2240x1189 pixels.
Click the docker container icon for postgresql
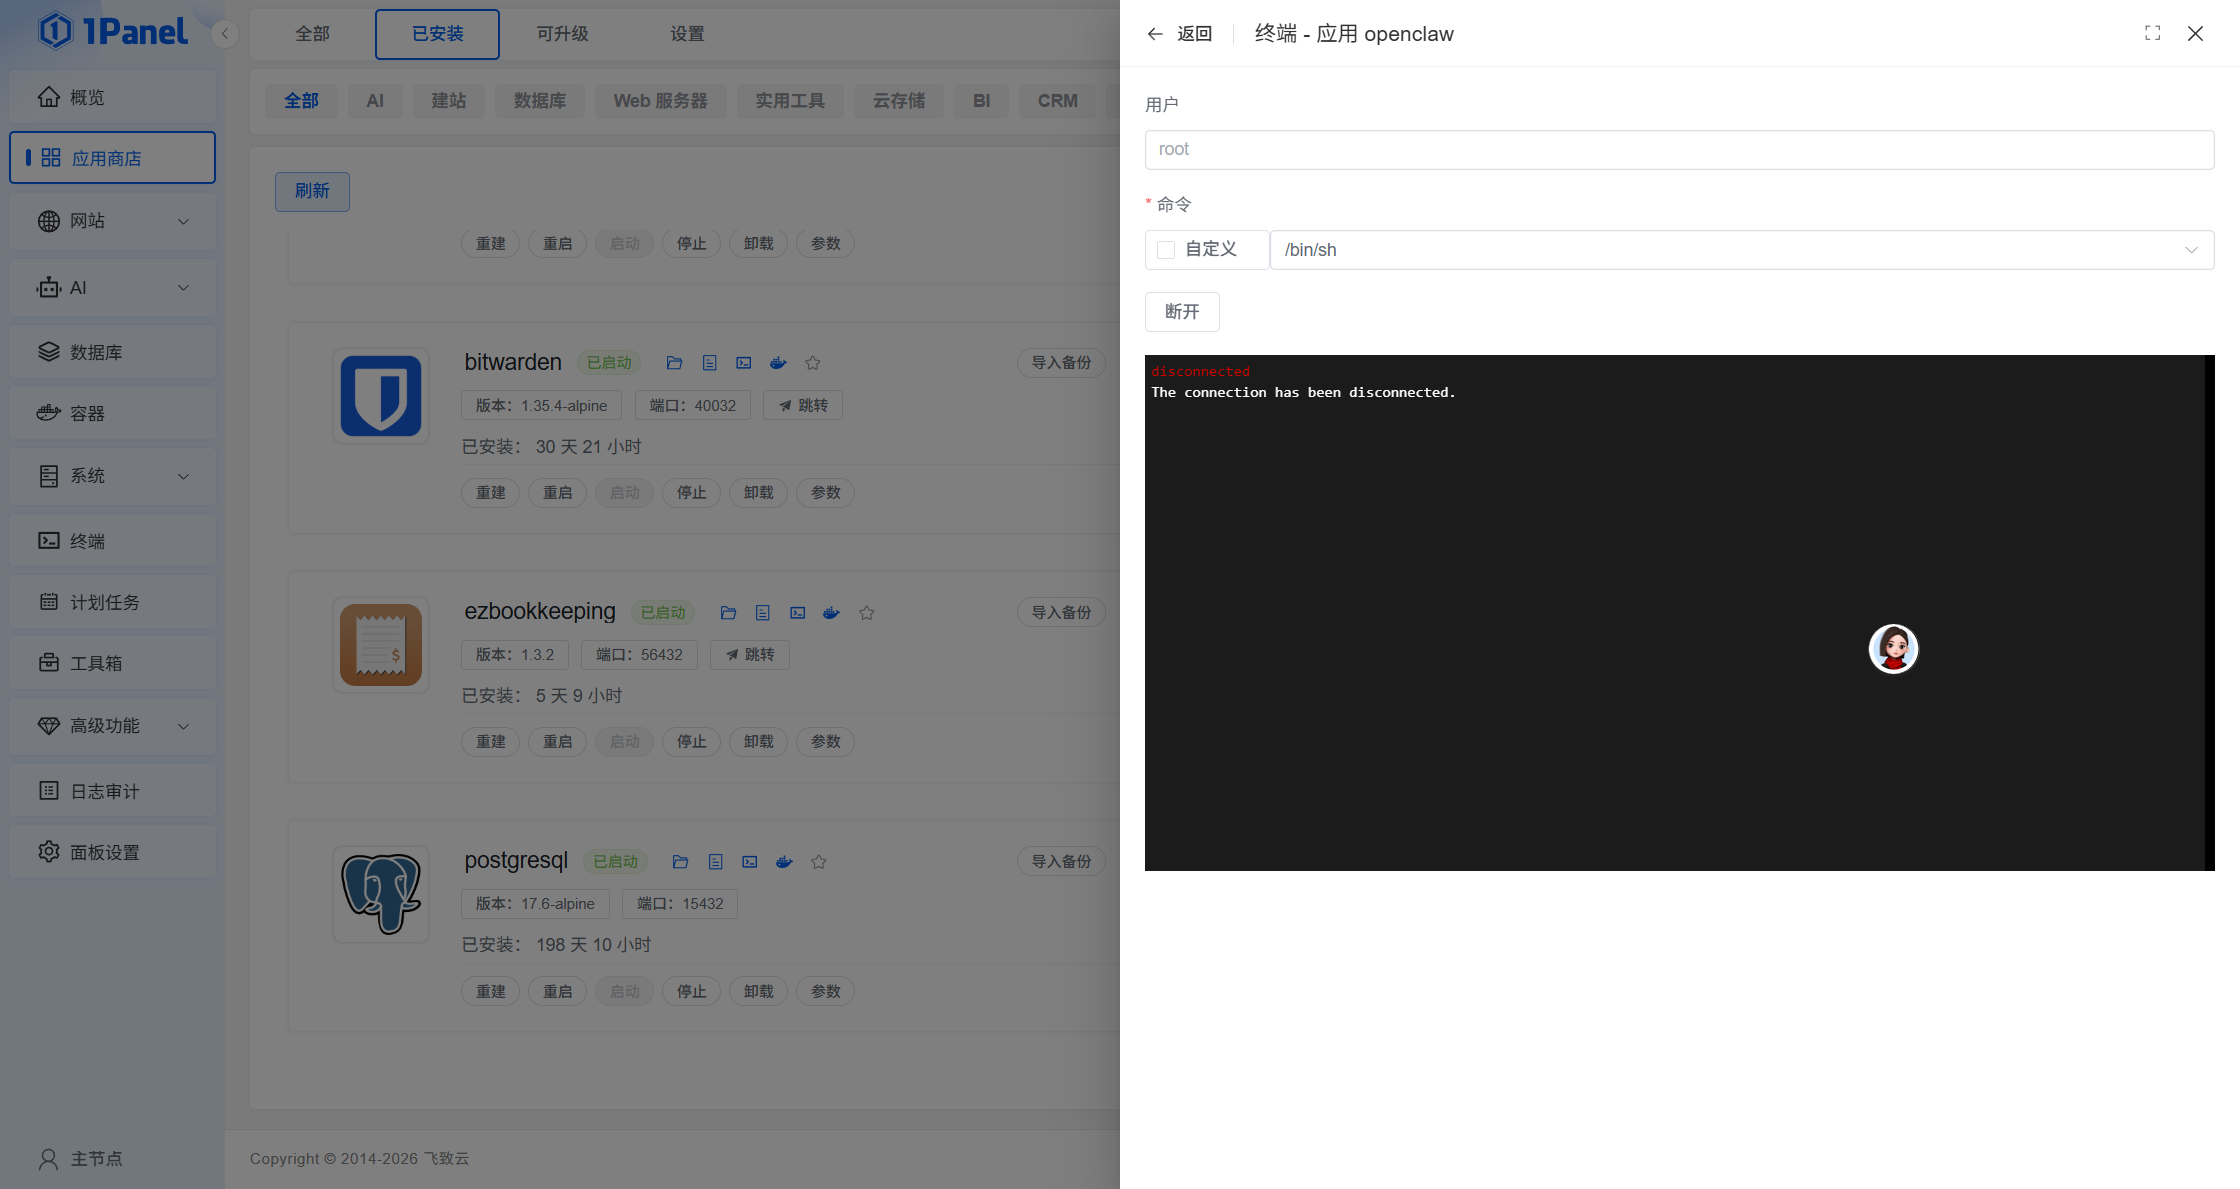784,862
